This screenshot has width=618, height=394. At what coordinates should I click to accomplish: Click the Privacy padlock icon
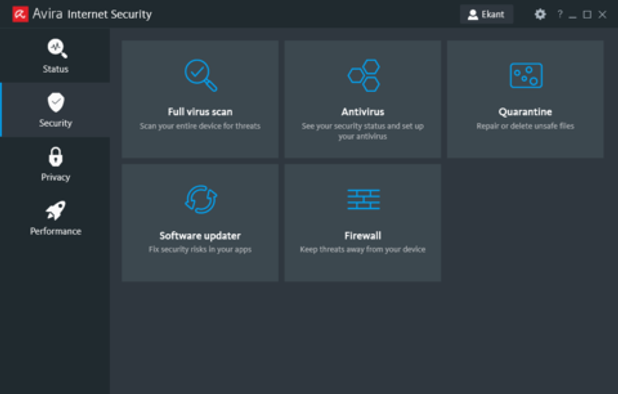[x=56, y=156]
